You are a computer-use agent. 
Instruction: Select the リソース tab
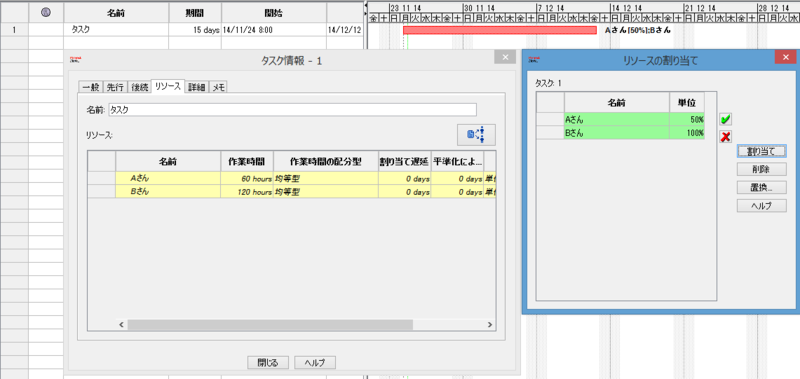(168, 87)
